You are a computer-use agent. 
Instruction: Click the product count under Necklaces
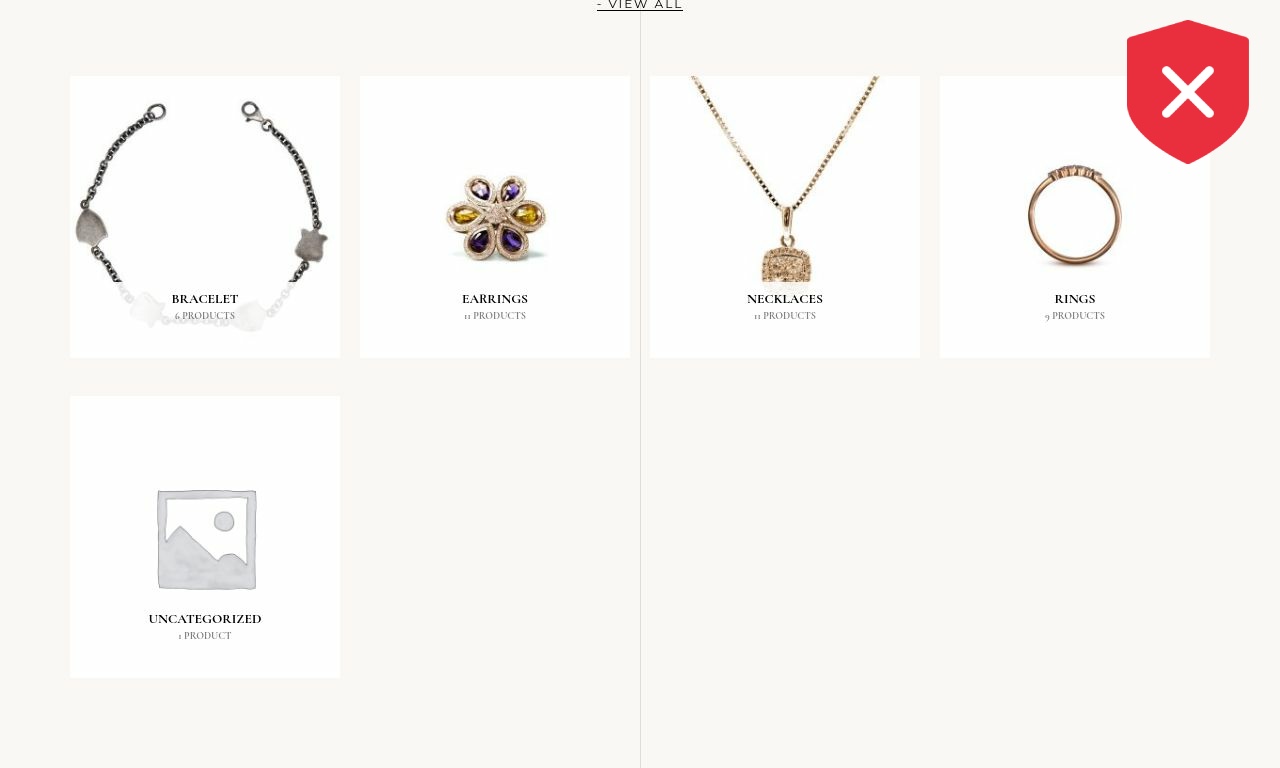[x=785, y=316]
